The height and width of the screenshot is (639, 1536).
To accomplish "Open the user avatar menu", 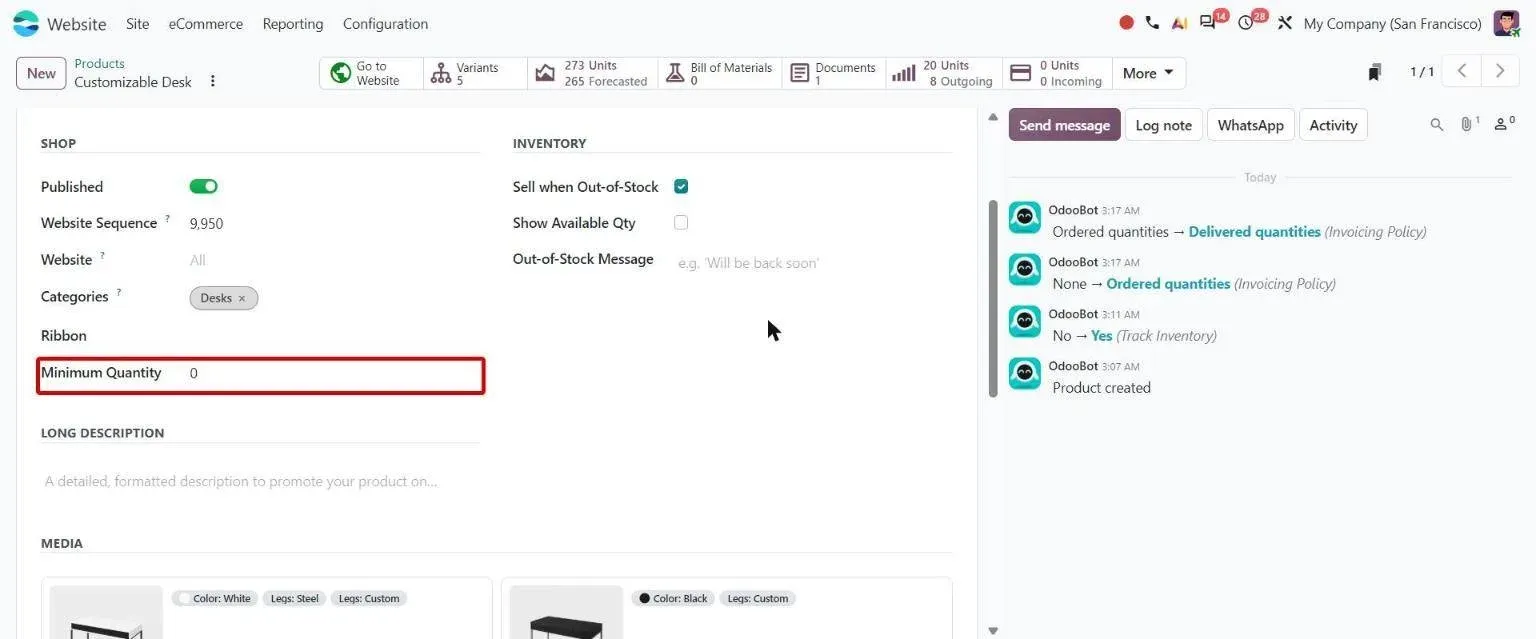I will [1506, 23].
